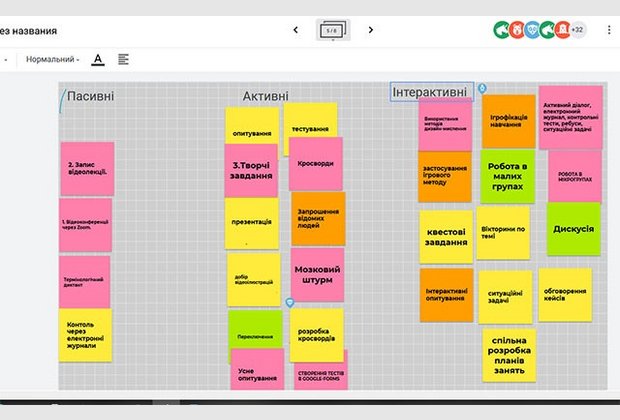Select the yellow 'Вікторини по темі' note
This screenshot has width=620, height=420.
tap(503, 233)
